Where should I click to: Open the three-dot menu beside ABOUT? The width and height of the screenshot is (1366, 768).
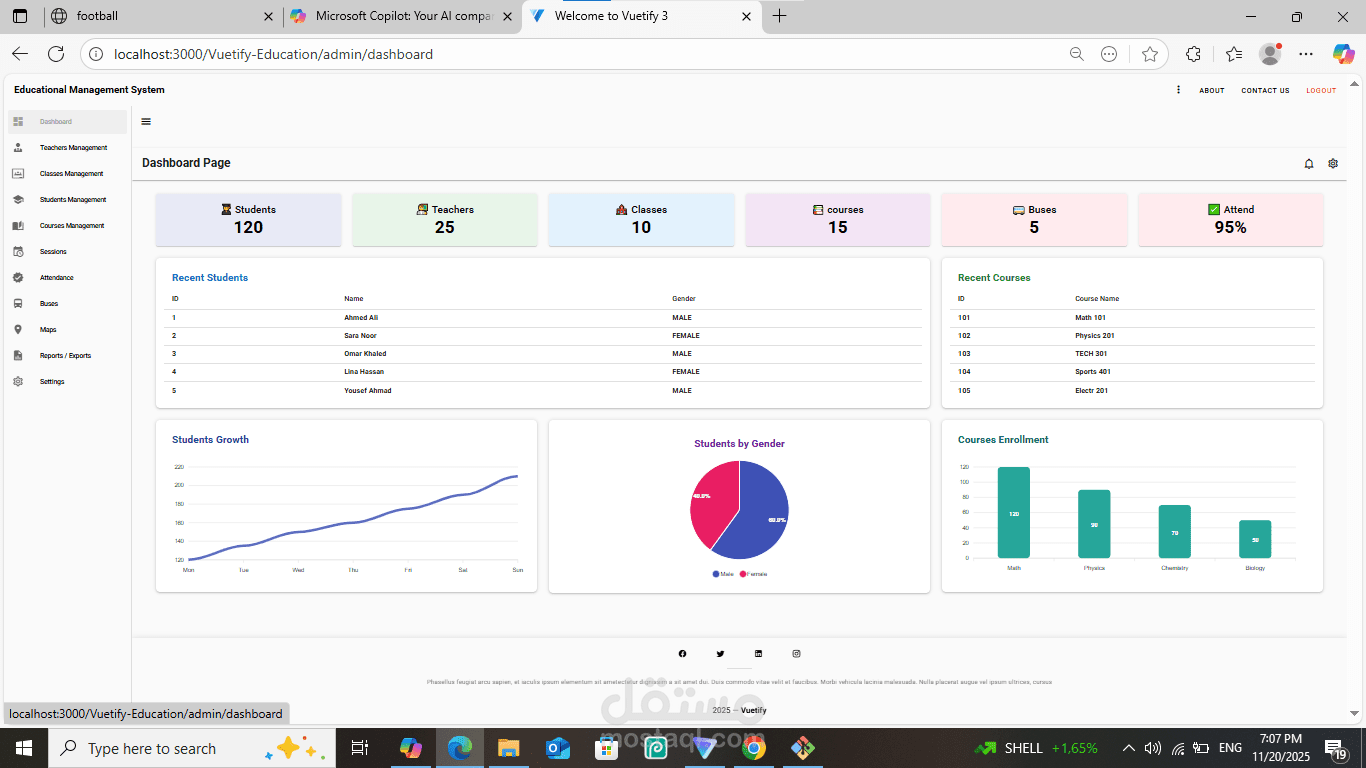[x=1178, y=90]
